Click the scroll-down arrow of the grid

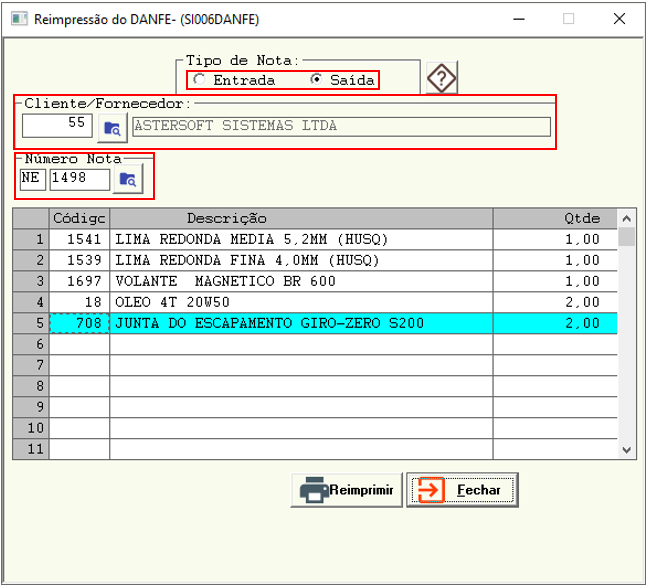(627, 450)
